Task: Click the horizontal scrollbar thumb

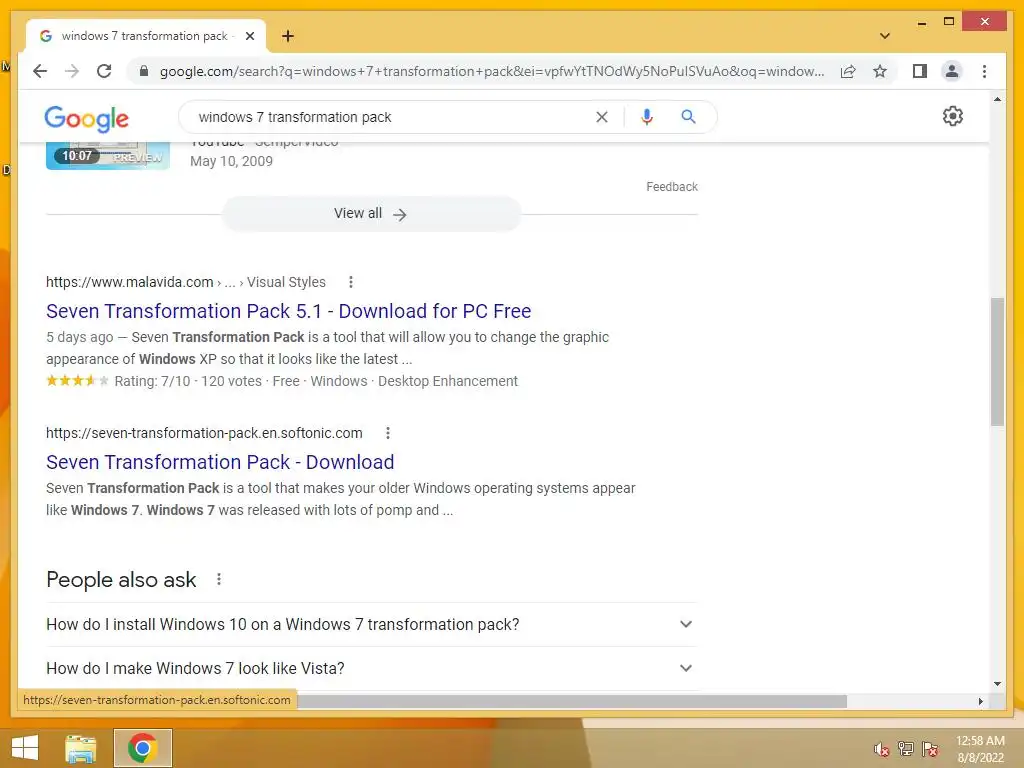Action: (x=571, y=701)
